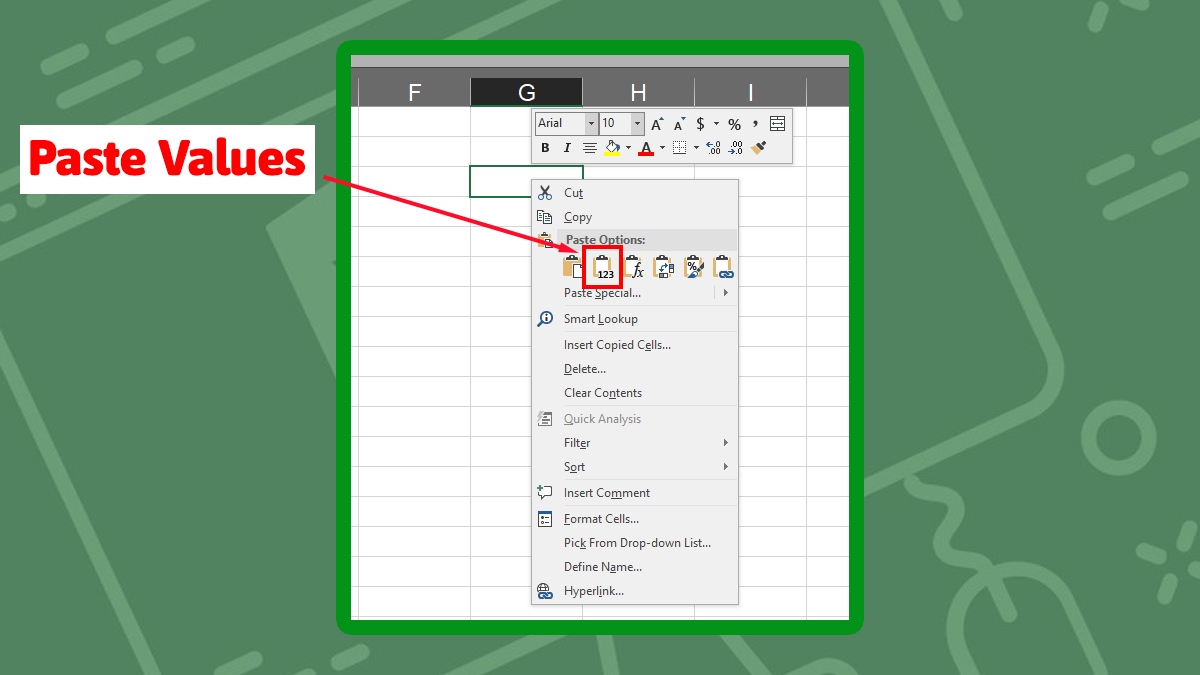The image size is (1200, 675).
Task: Choose Hyperlink… from context menu
Action: (635, 591)
